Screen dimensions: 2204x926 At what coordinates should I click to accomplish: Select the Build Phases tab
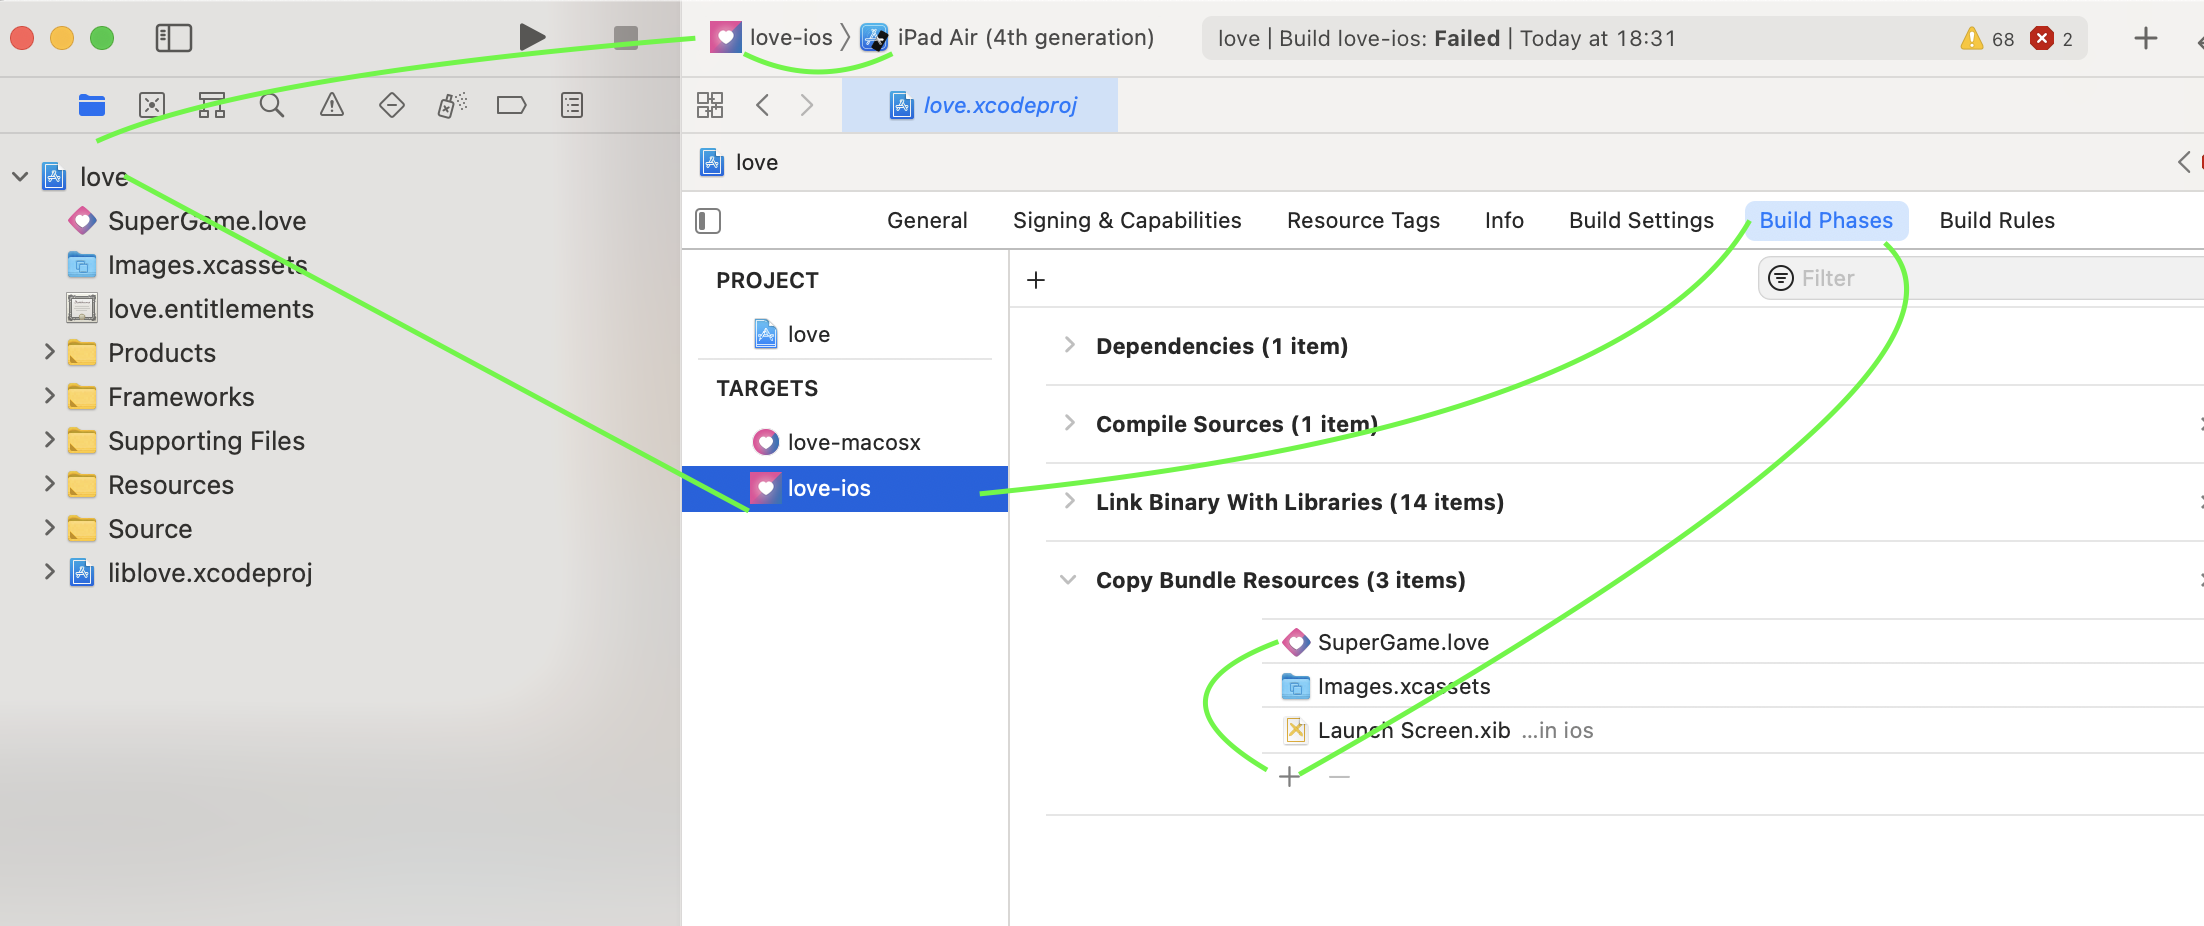pyautogui.click(x=1826, y=221)
